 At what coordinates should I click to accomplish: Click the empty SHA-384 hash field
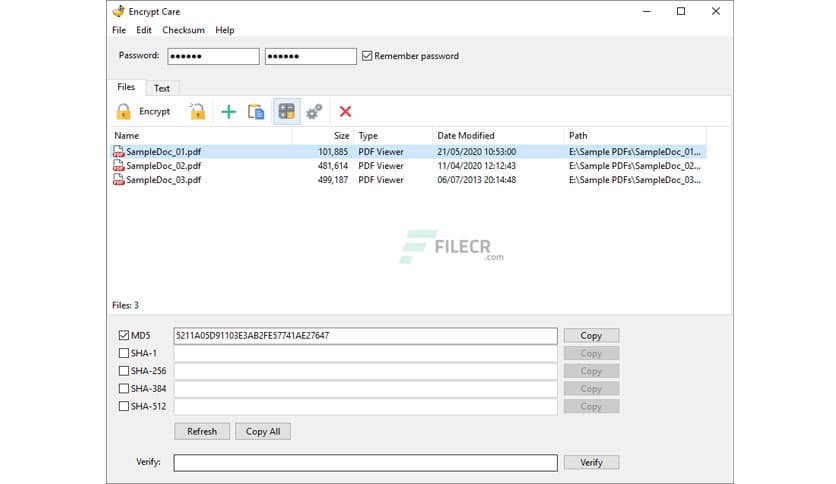[365, 388]
